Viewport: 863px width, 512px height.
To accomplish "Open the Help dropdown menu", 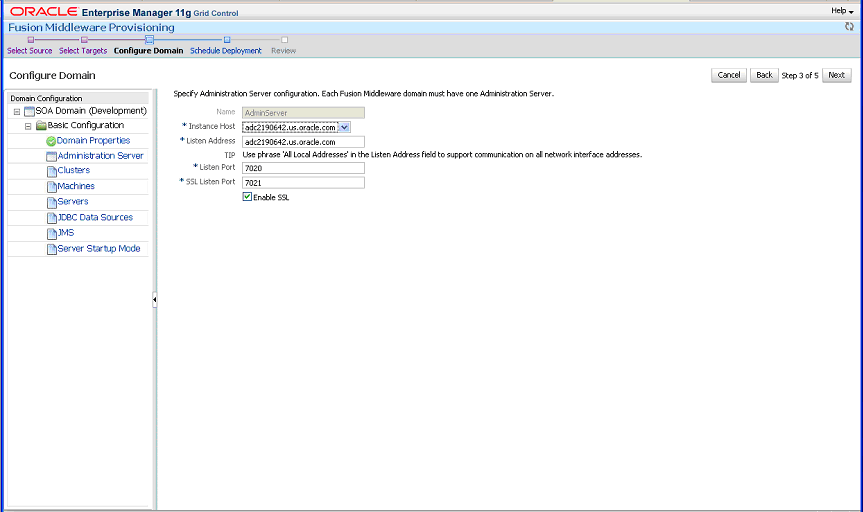I will [842, 11].
